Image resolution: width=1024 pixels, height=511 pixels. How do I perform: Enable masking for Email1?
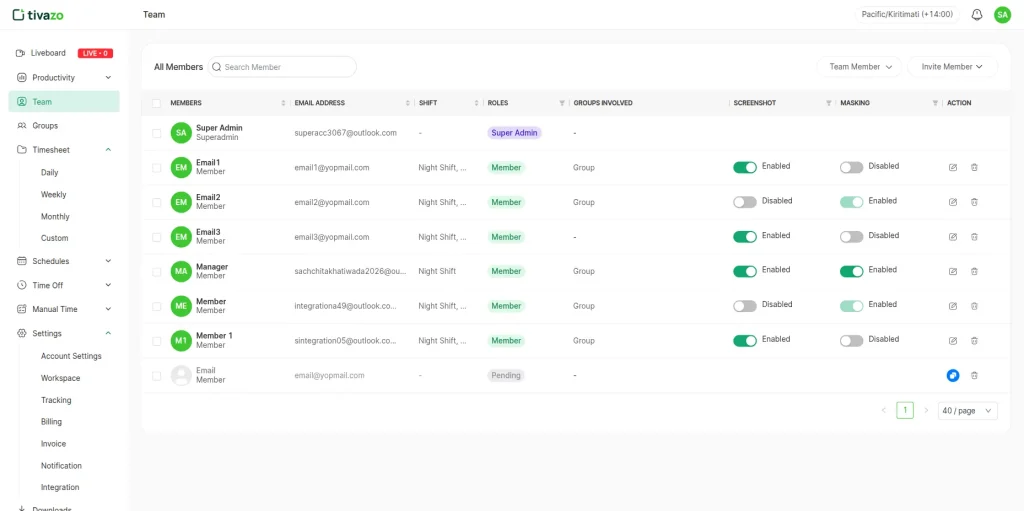pos(852,167)
